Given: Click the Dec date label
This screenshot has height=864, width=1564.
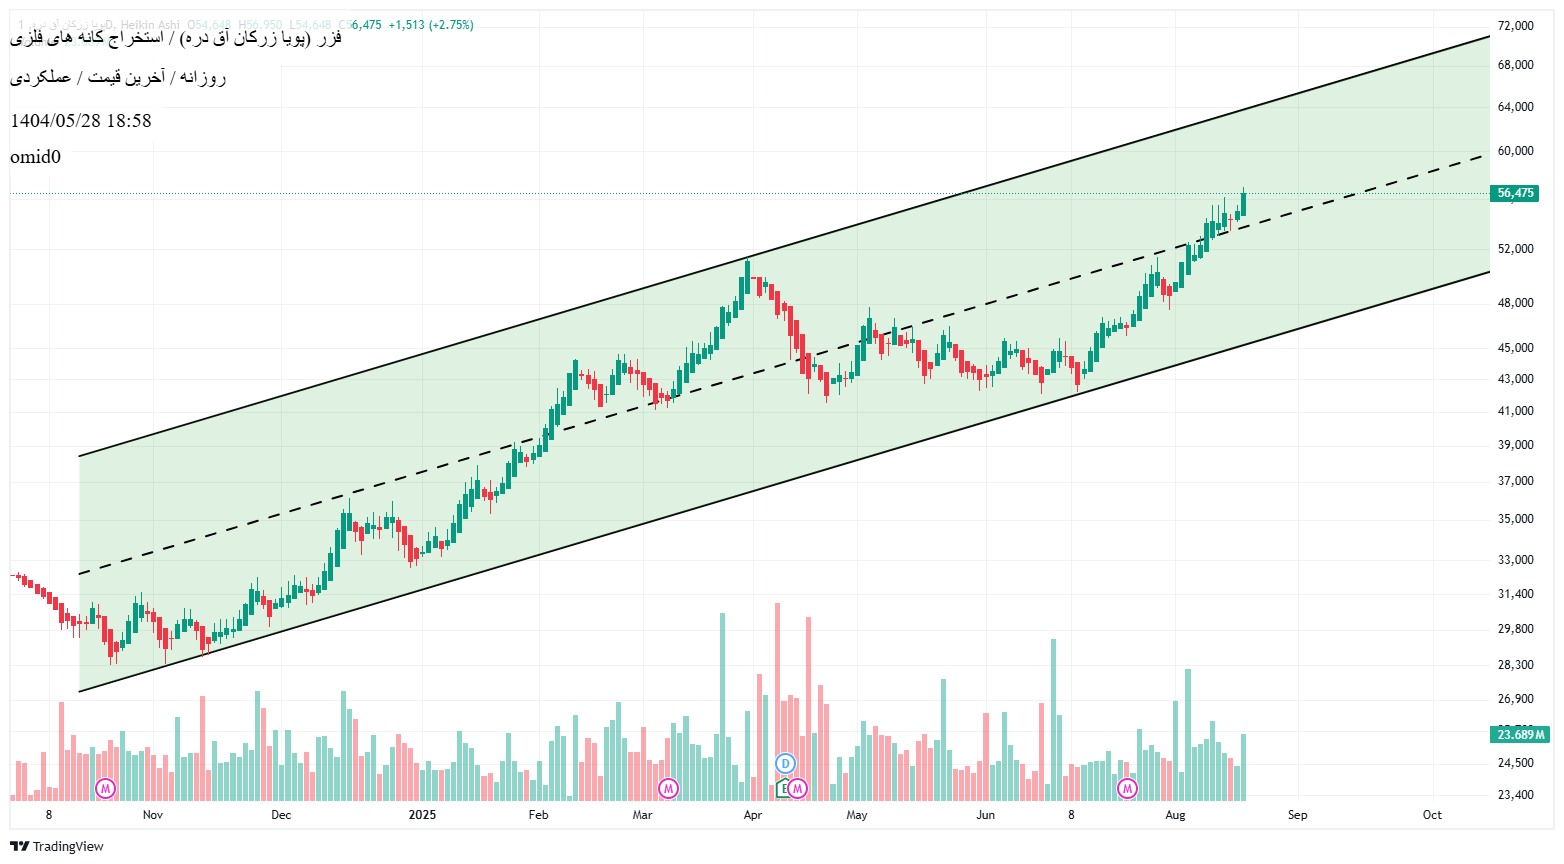Looking at the screenshot, I should [281, 815].
